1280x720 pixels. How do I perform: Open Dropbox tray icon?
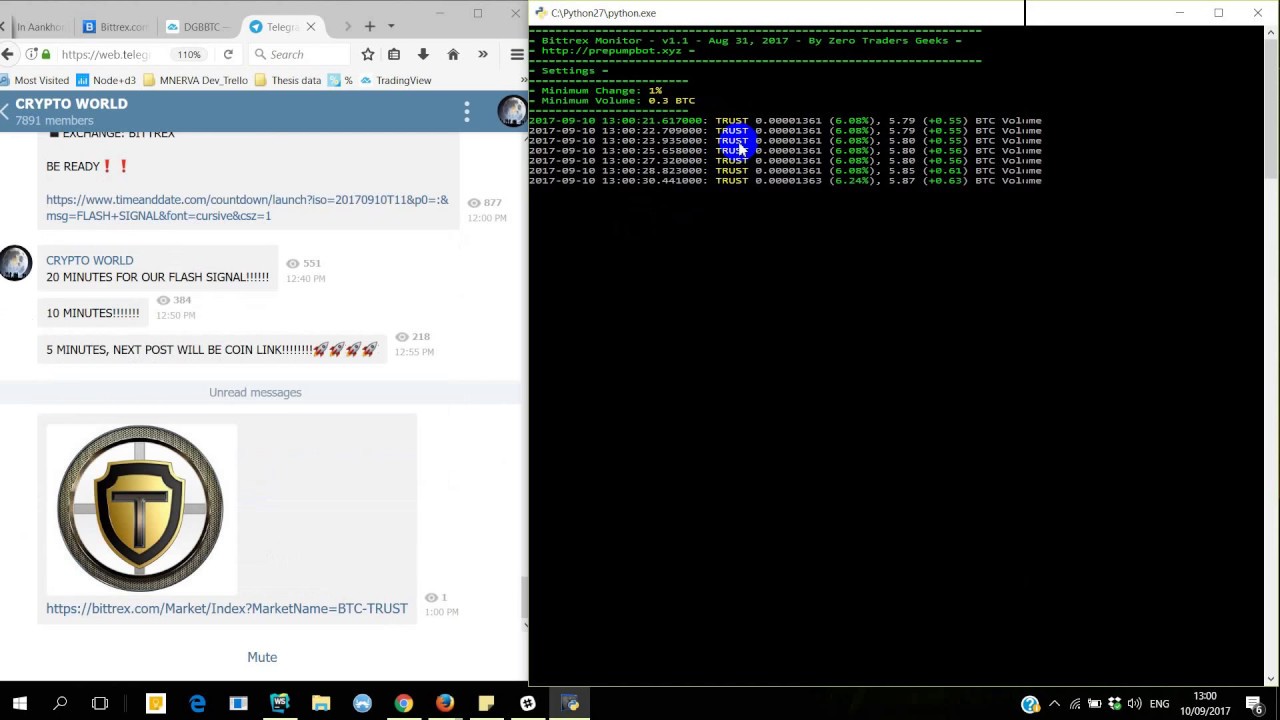[1115, 704]
